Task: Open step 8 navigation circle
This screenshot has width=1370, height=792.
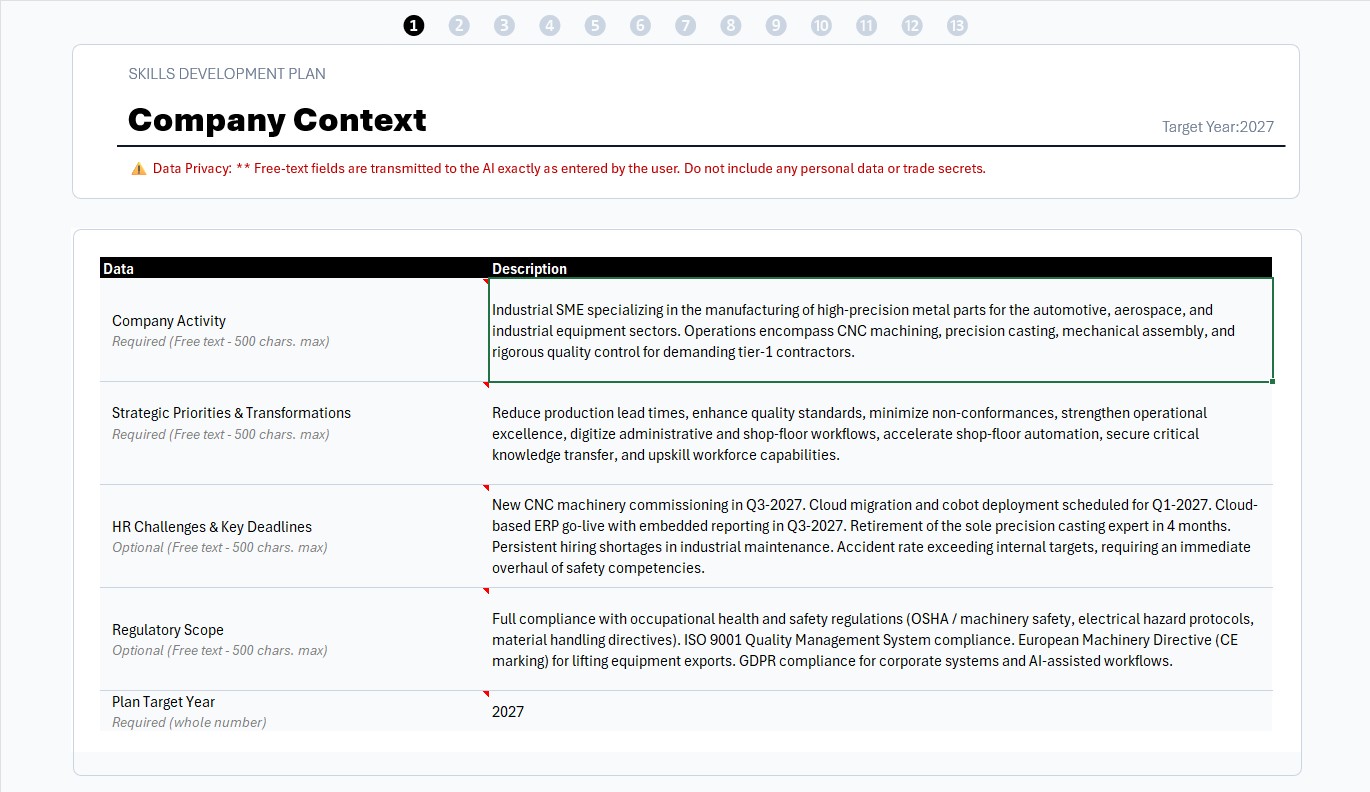Action: (731, 26)
